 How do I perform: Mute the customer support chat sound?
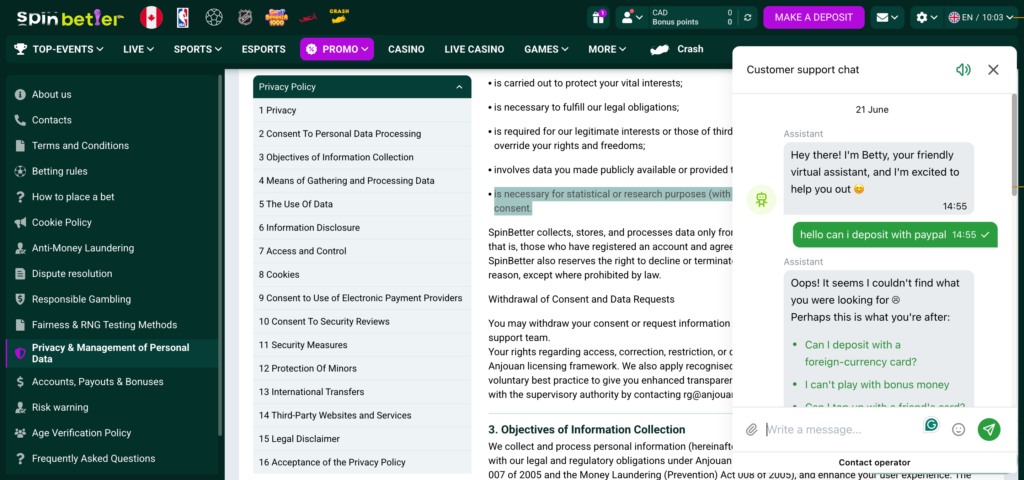point(963,70)
